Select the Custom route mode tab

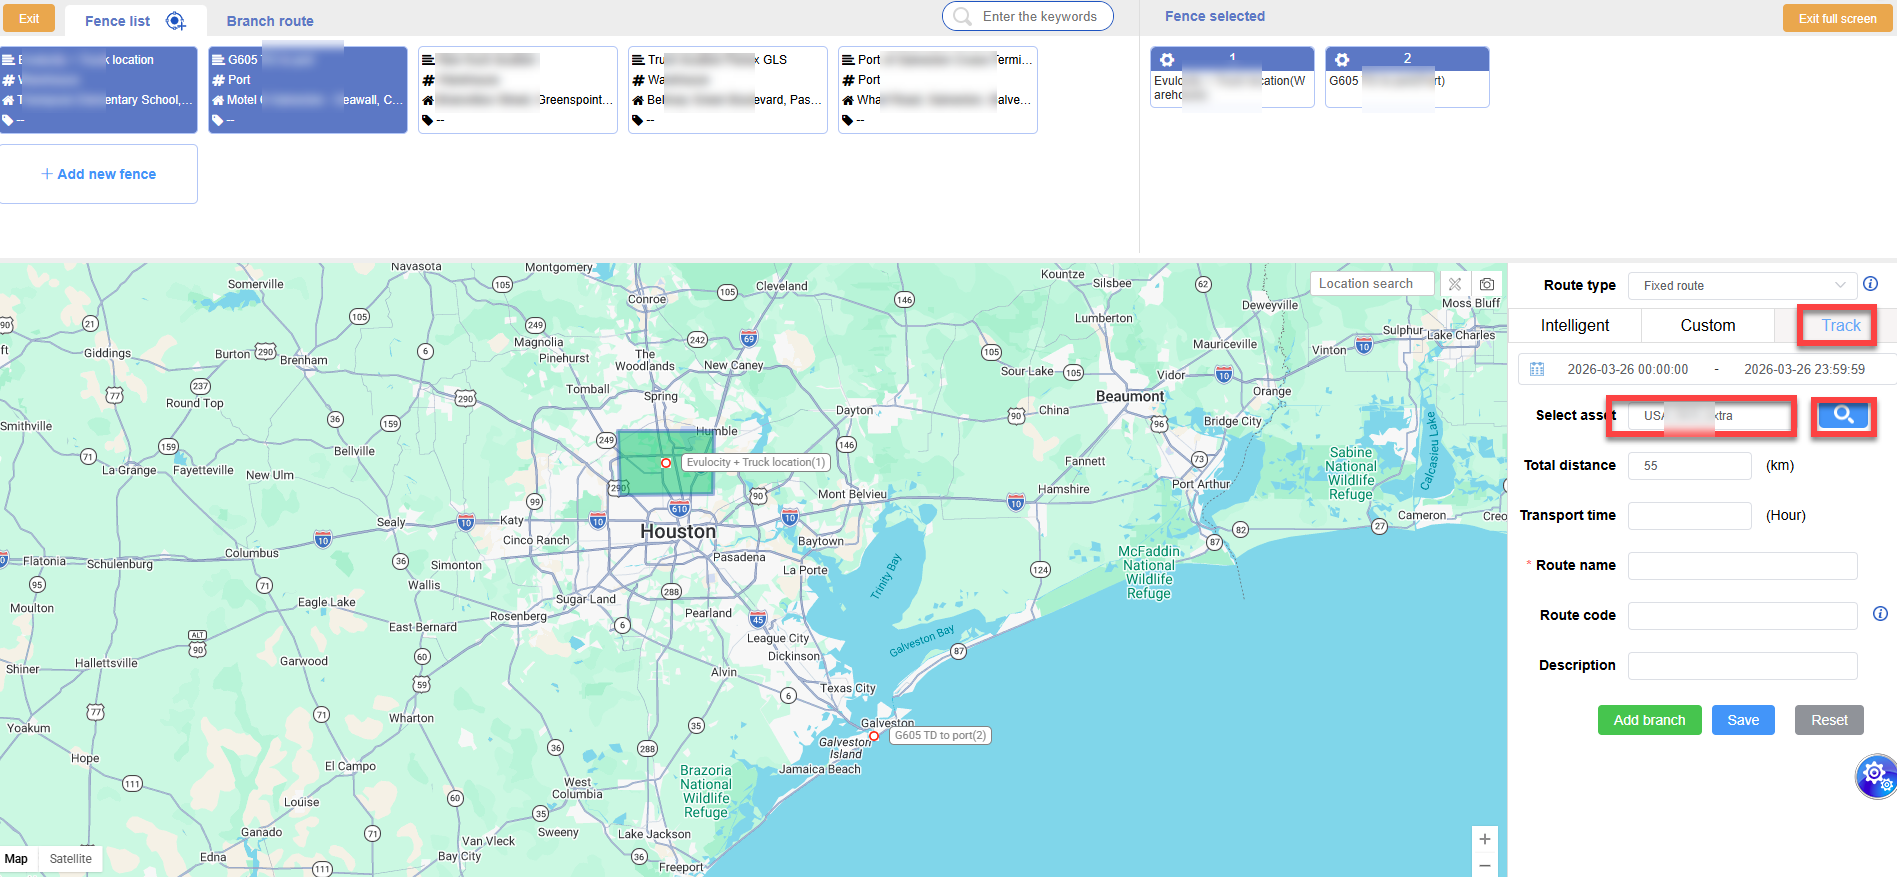[1707, 326]
